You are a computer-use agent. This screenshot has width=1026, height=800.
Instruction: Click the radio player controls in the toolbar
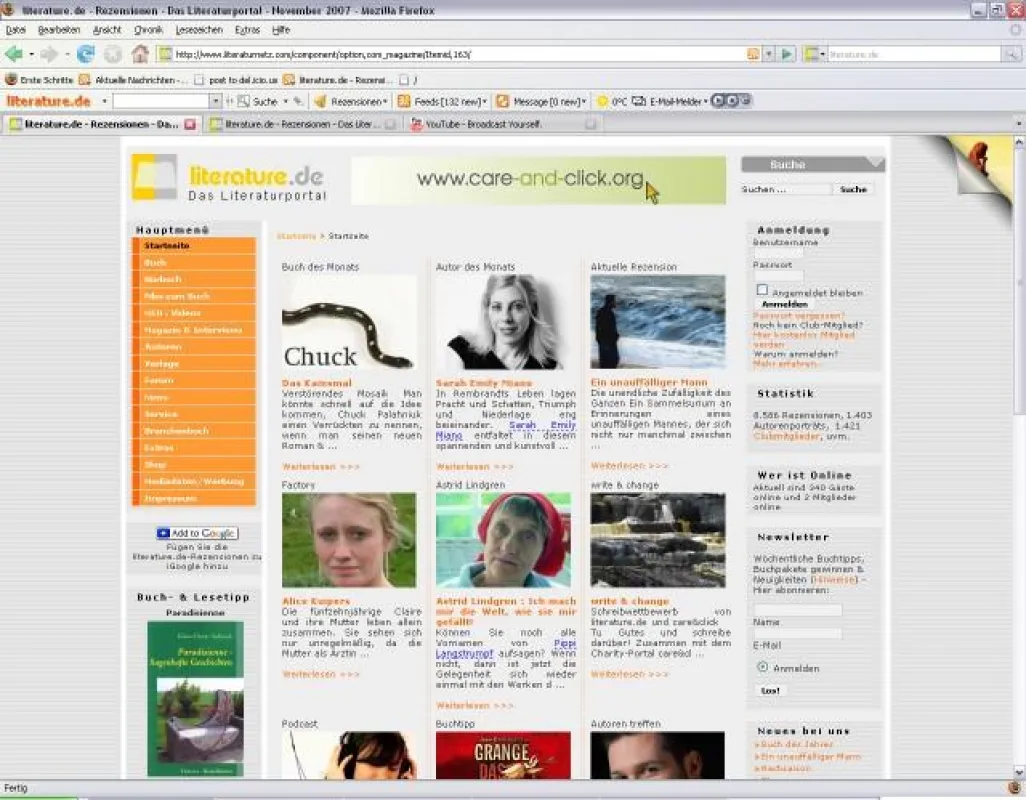pos(732,101)
